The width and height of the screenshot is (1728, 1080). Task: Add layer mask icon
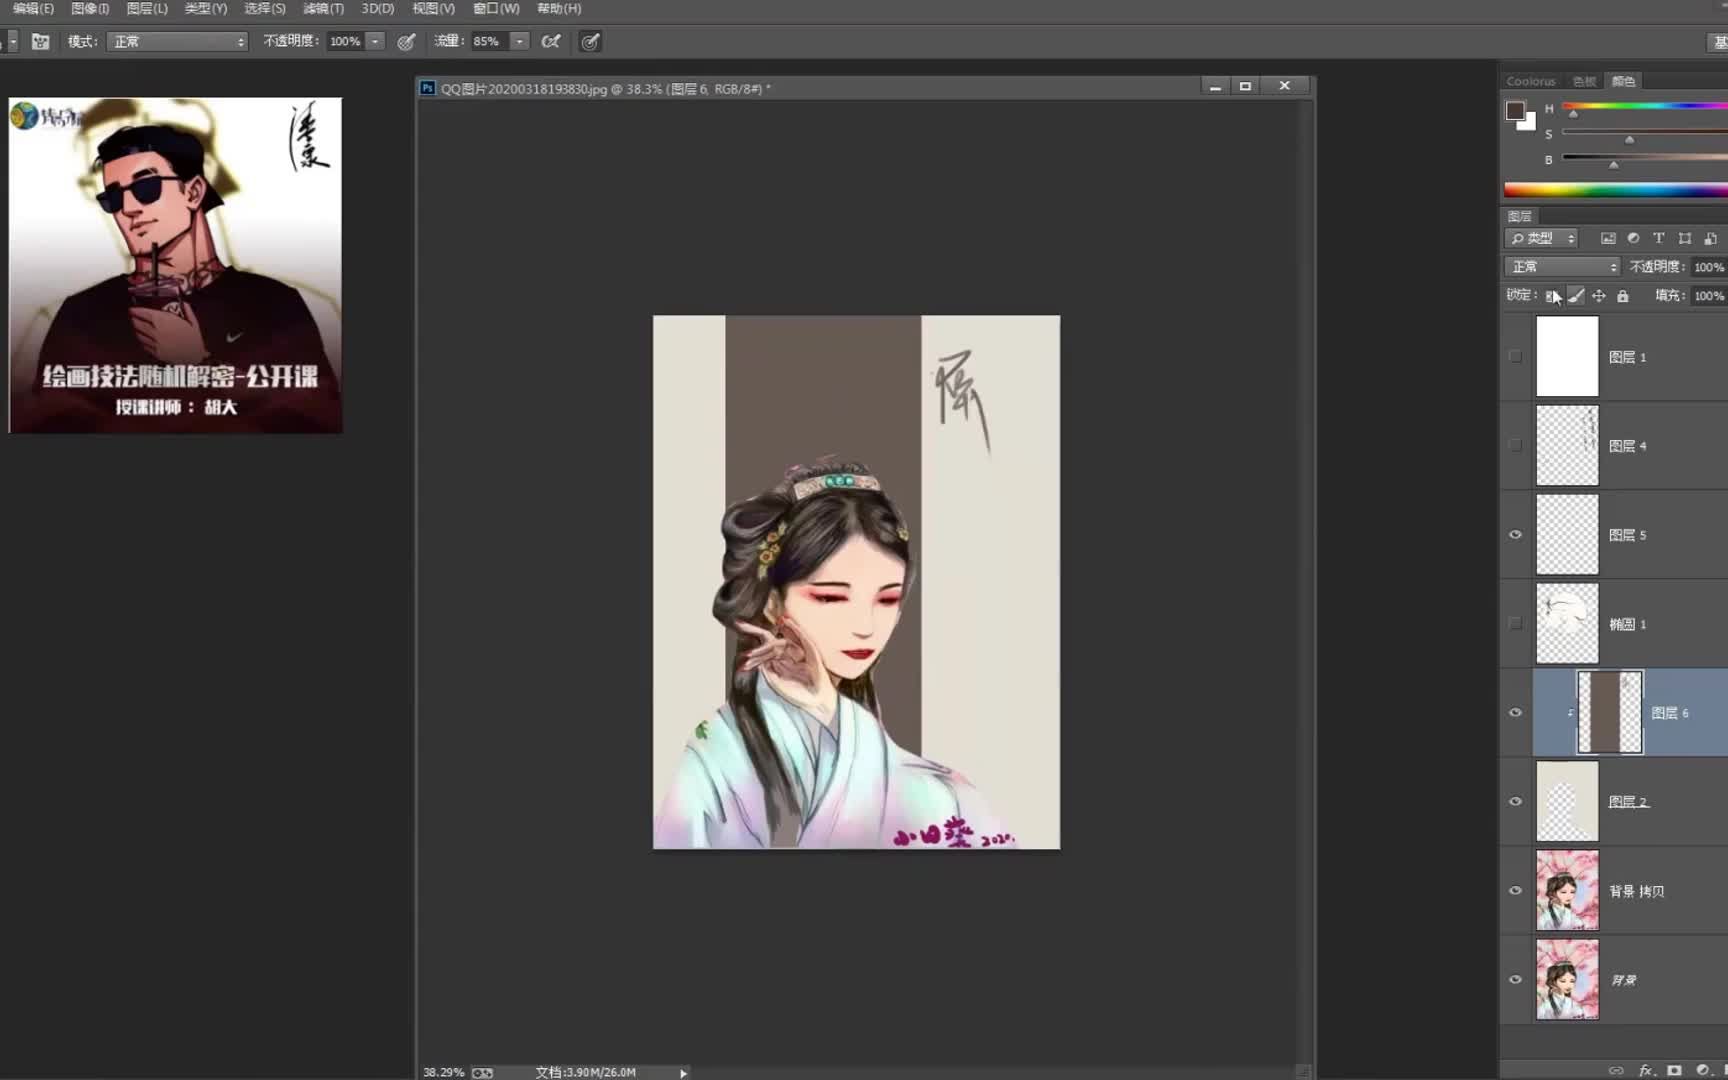pos(1675,1070)
